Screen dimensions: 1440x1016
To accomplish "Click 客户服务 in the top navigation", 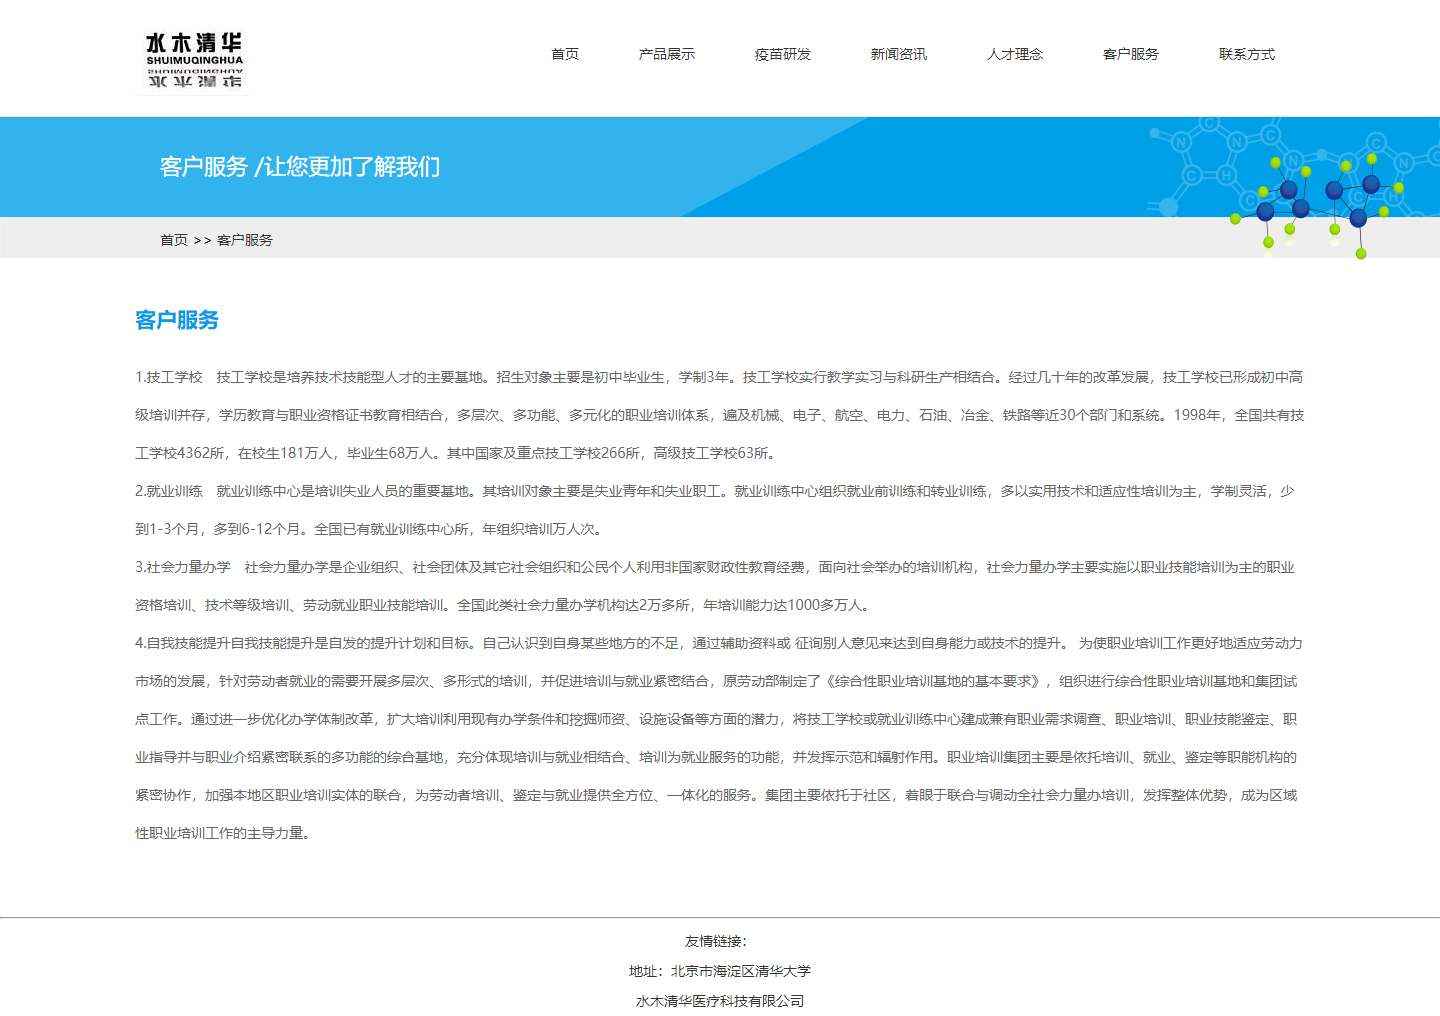I will [1130, 54].
